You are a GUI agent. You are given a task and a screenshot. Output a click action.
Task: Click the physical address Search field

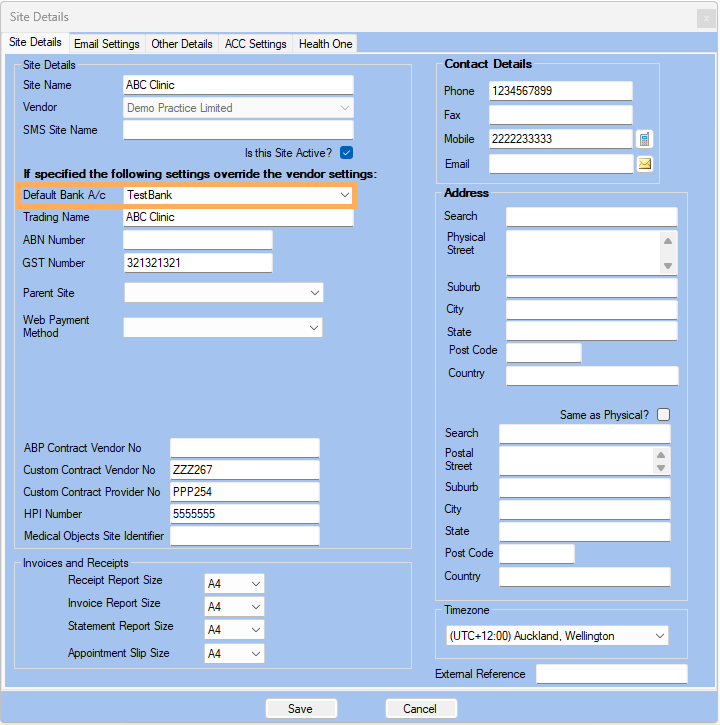tap(592, 216)
